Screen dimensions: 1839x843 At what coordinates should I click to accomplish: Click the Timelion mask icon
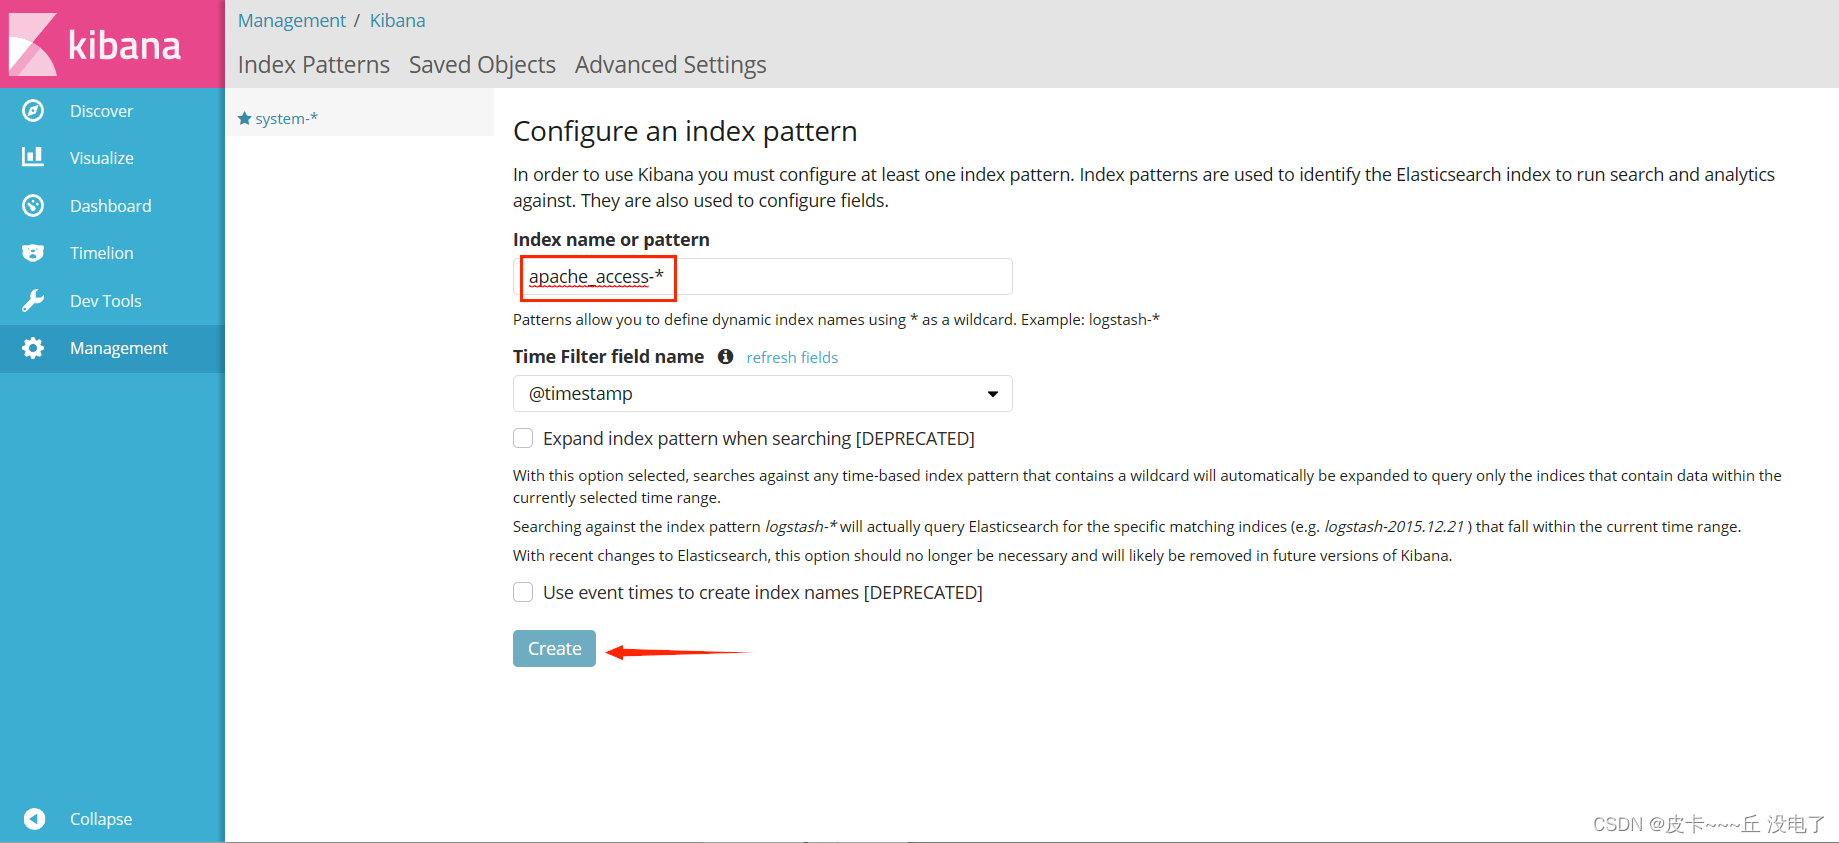coord(33,253)
